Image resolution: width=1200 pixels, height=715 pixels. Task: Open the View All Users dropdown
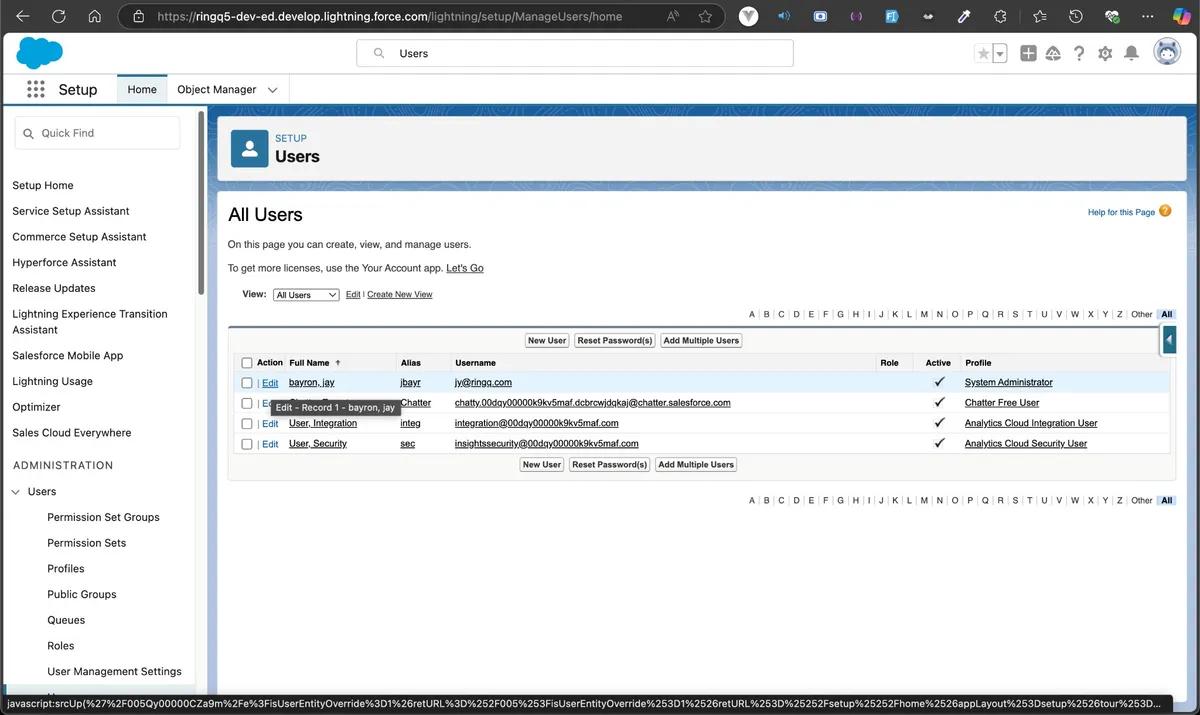(x=306, y=295)
